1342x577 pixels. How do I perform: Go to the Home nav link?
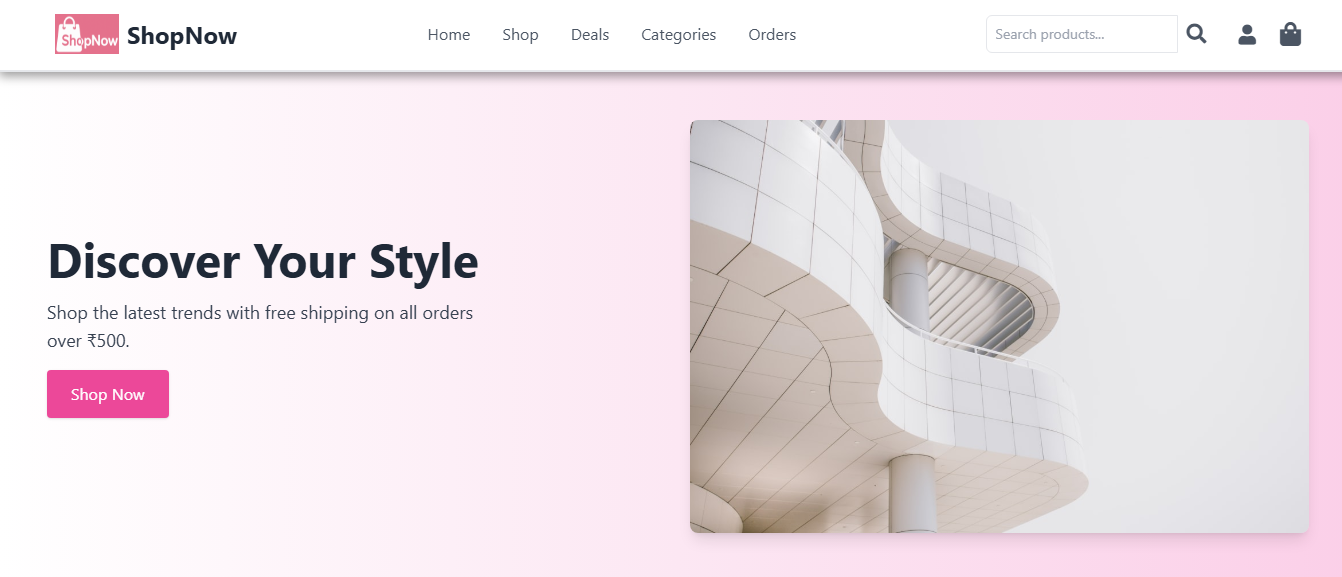pos(448,35)
